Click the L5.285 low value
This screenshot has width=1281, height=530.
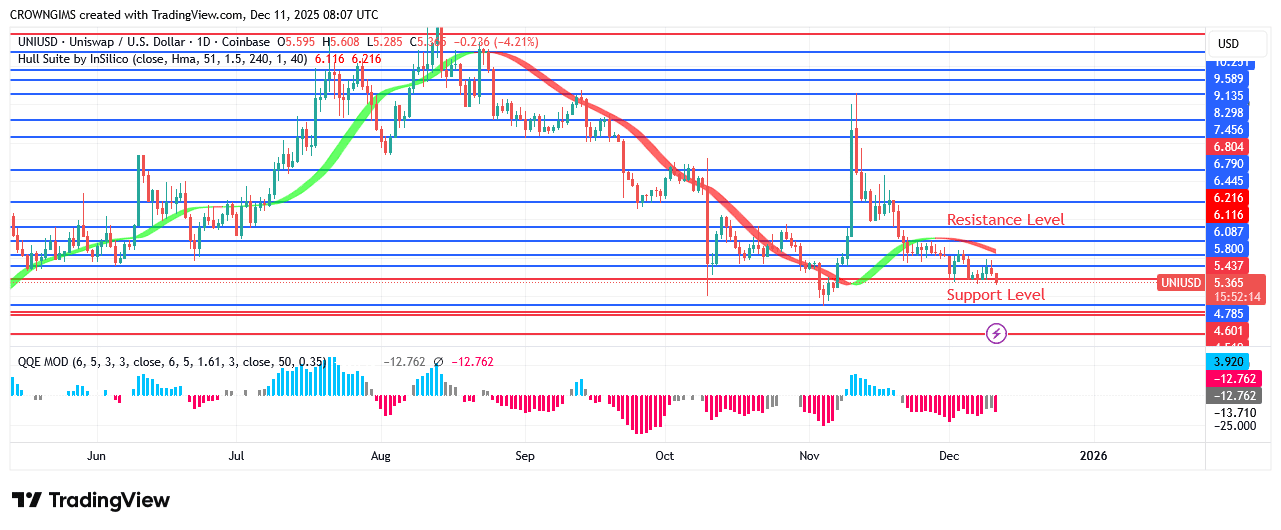387,42
